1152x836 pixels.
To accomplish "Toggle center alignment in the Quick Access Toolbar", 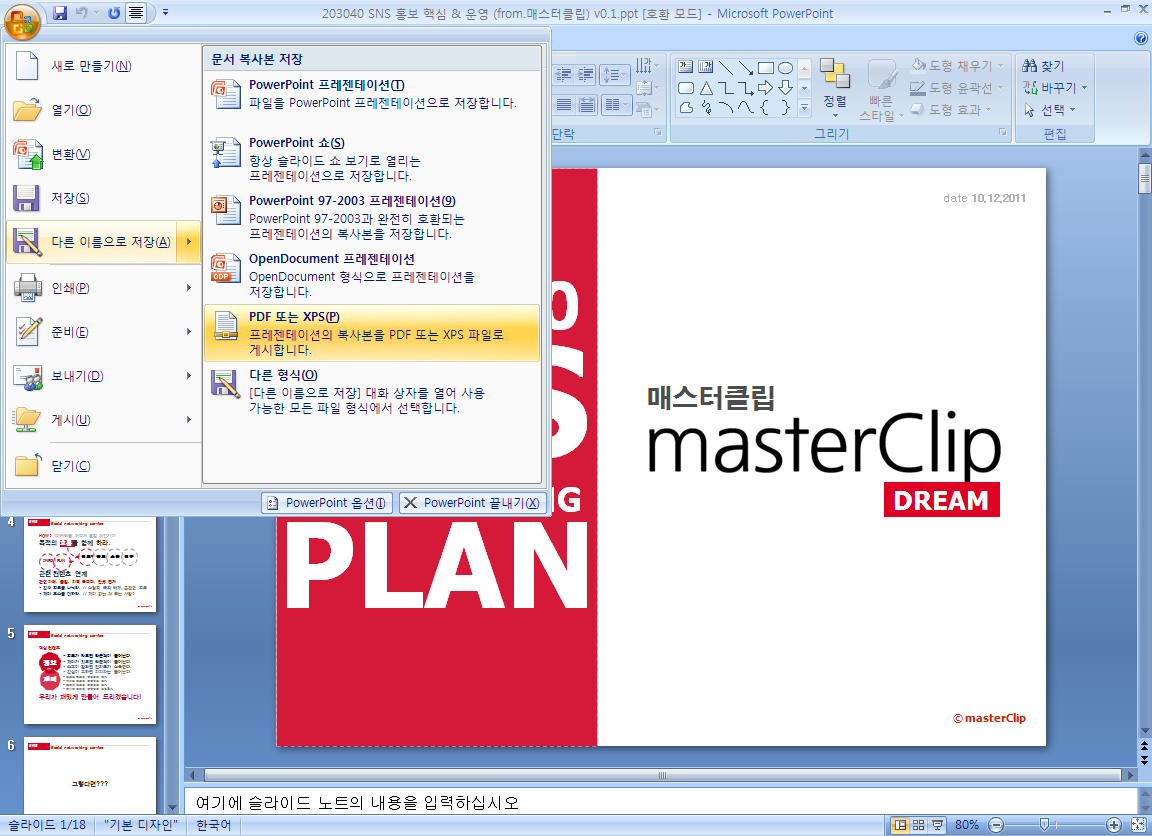I will (x=136, y=13).
